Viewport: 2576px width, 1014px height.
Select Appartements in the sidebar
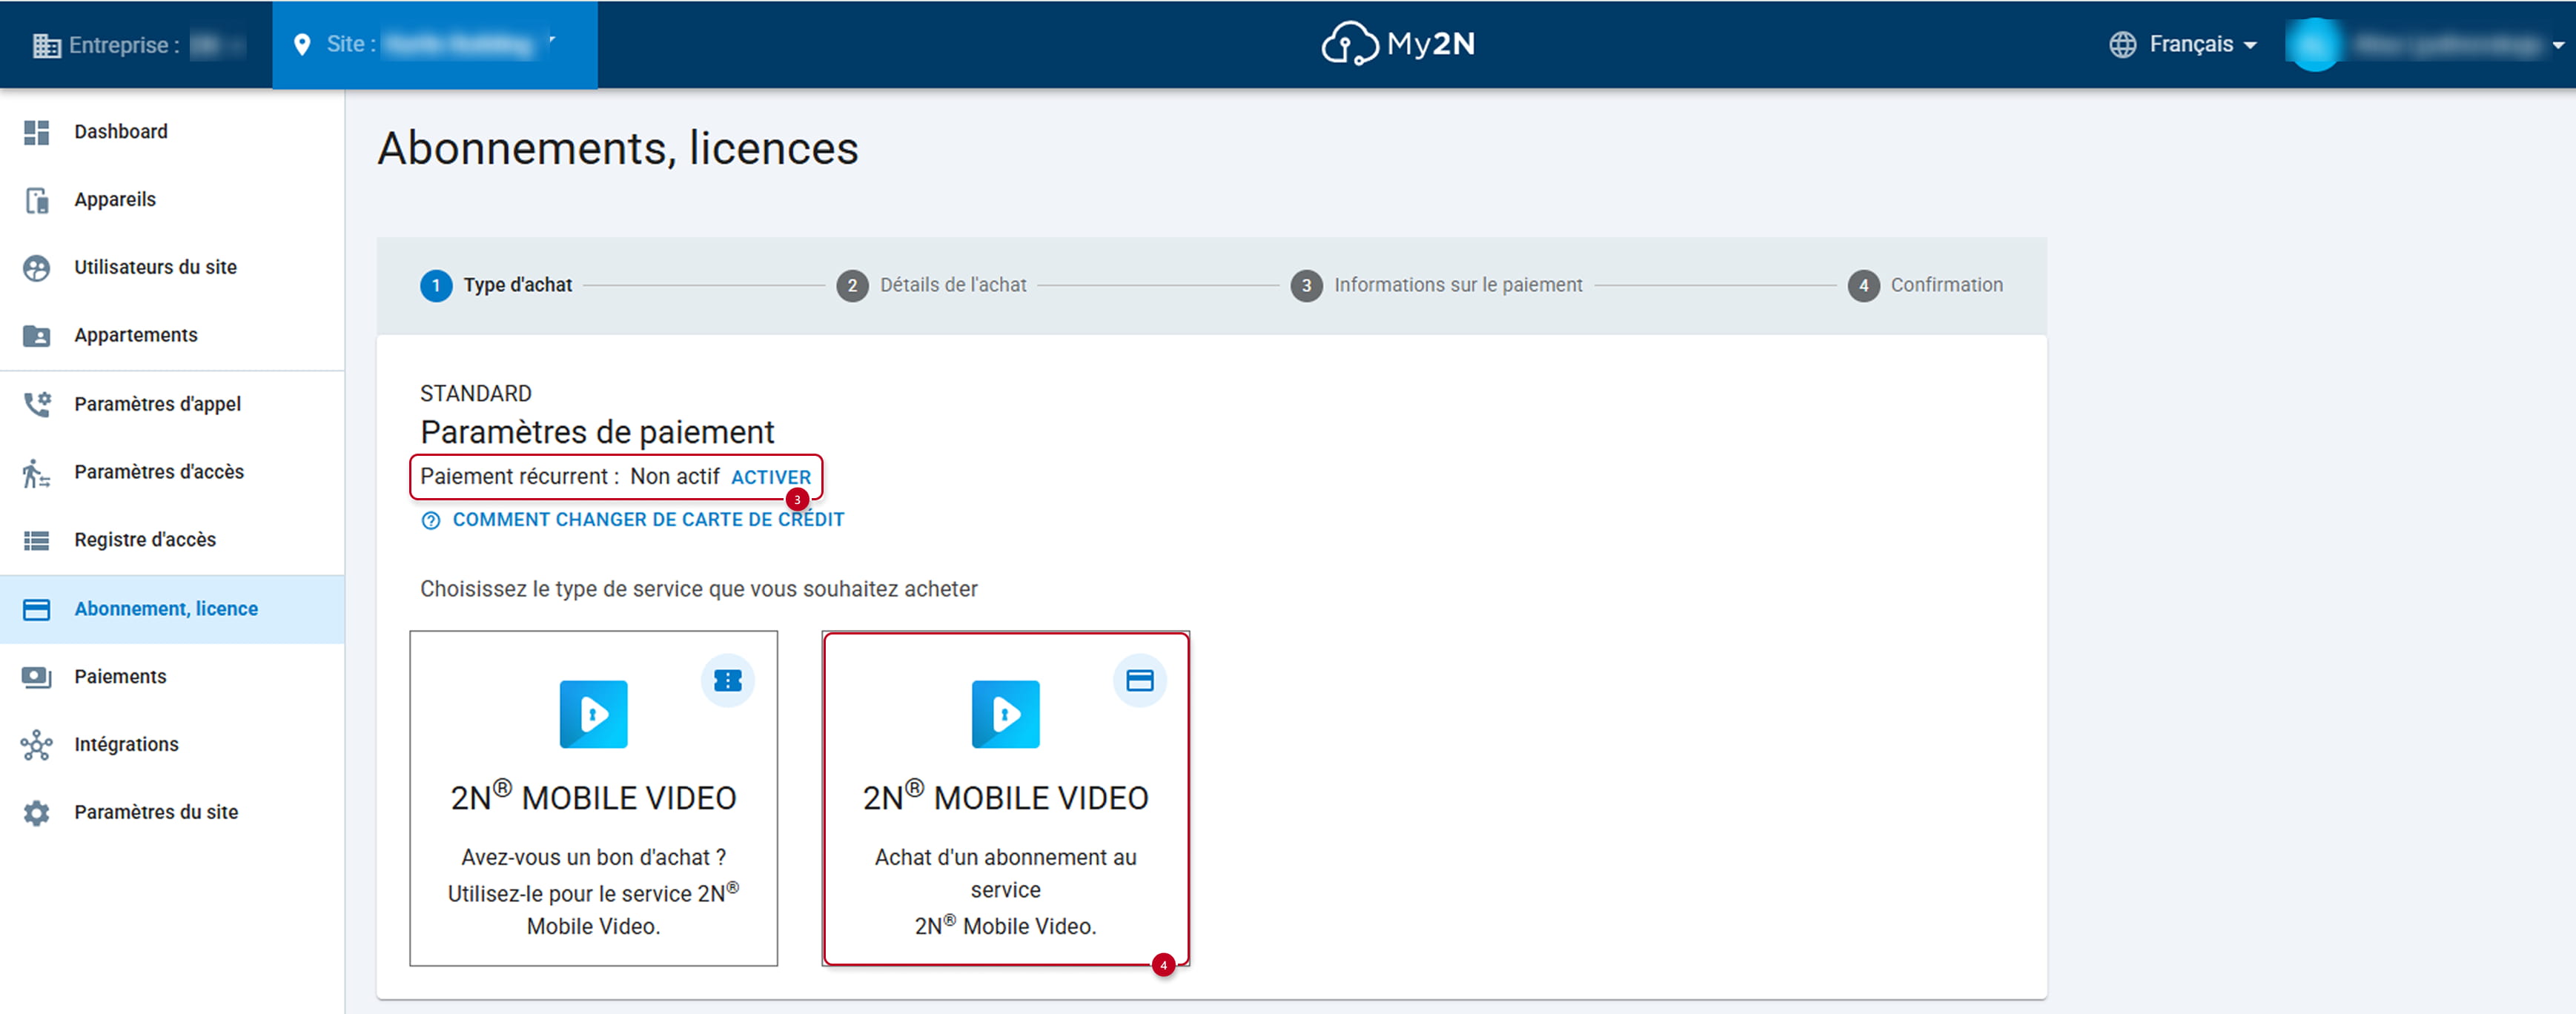pyautogui.click(x=172, y=336)
